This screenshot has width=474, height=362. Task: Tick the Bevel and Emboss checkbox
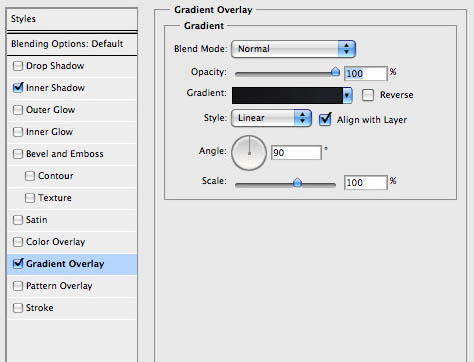tap(18, 154)
